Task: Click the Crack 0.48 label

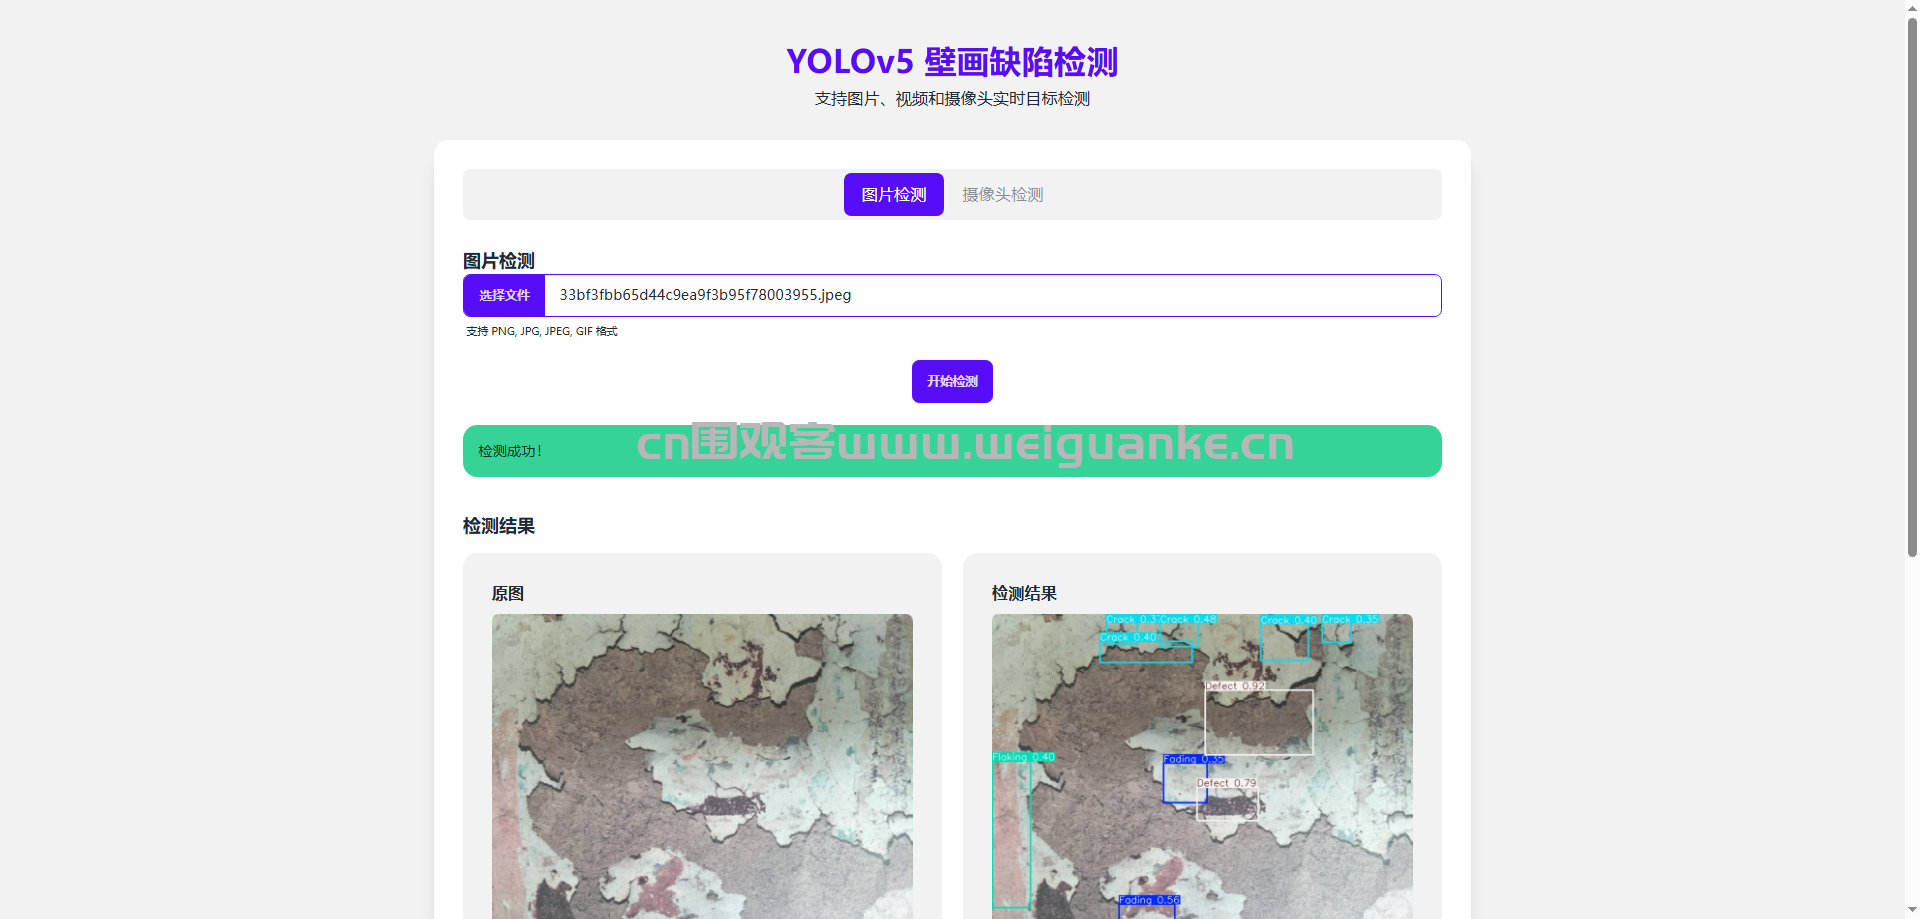Action: (1189, 619)
